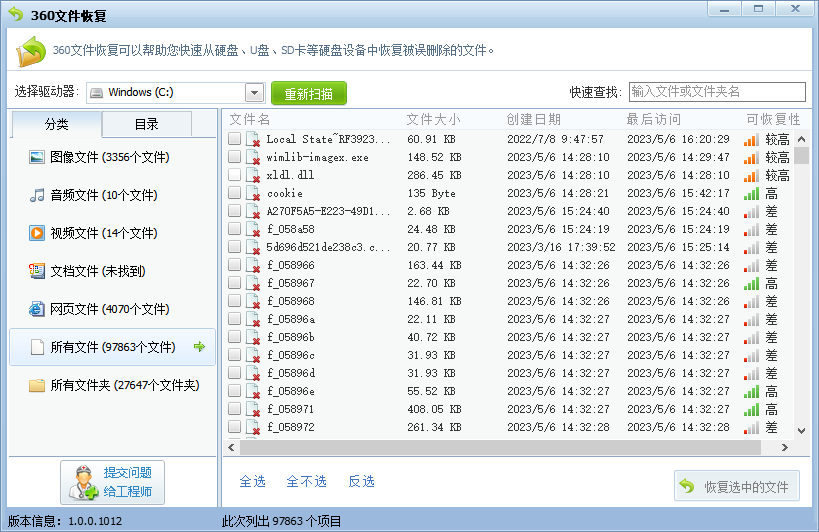Screen dimensions: 819x532
Task: Click the 反选 link
Action: tap(361, 481)
